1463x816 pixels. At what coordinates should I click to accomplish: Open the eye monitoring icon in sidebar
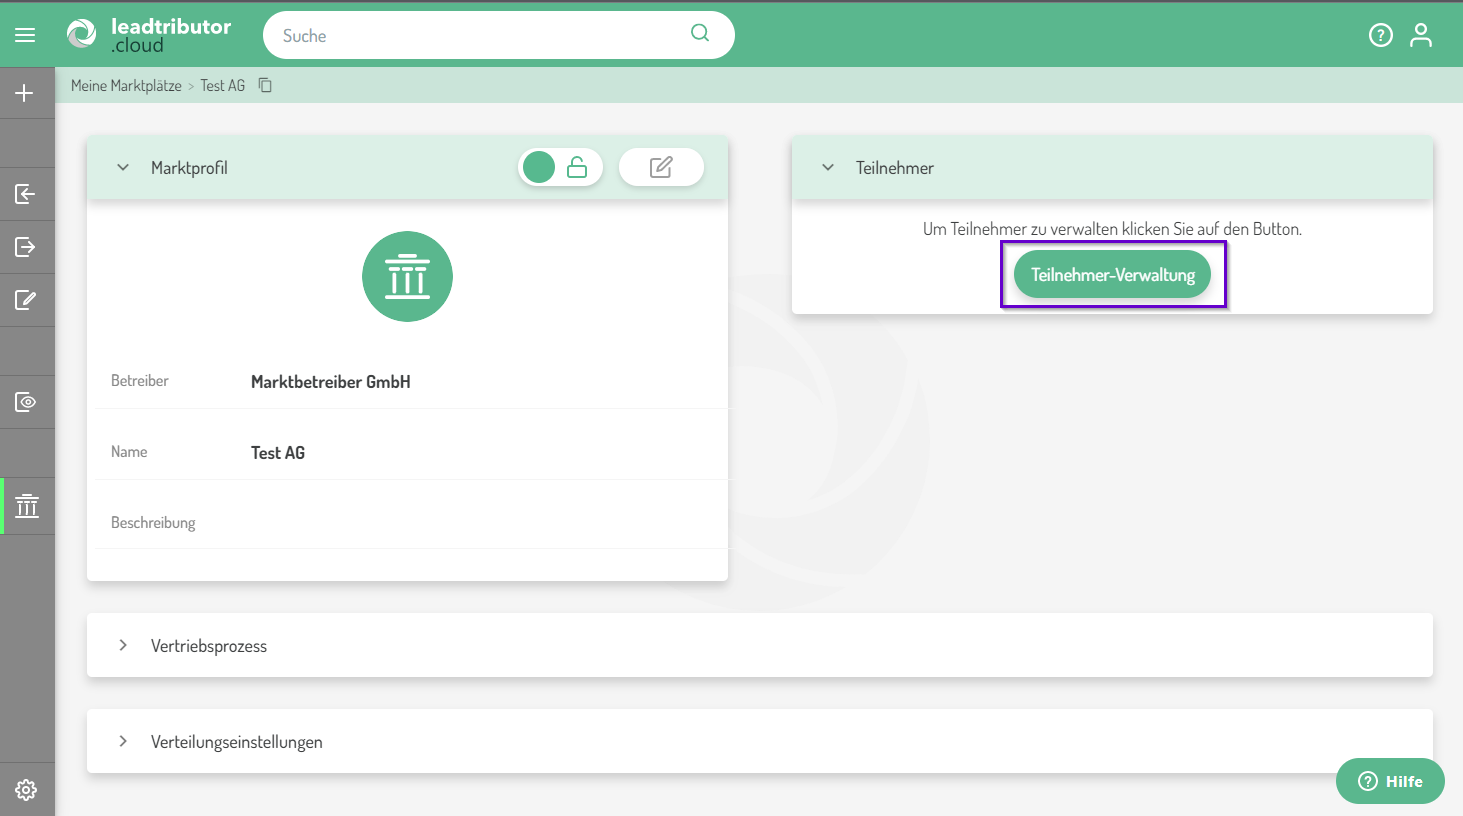pos(25,402)
